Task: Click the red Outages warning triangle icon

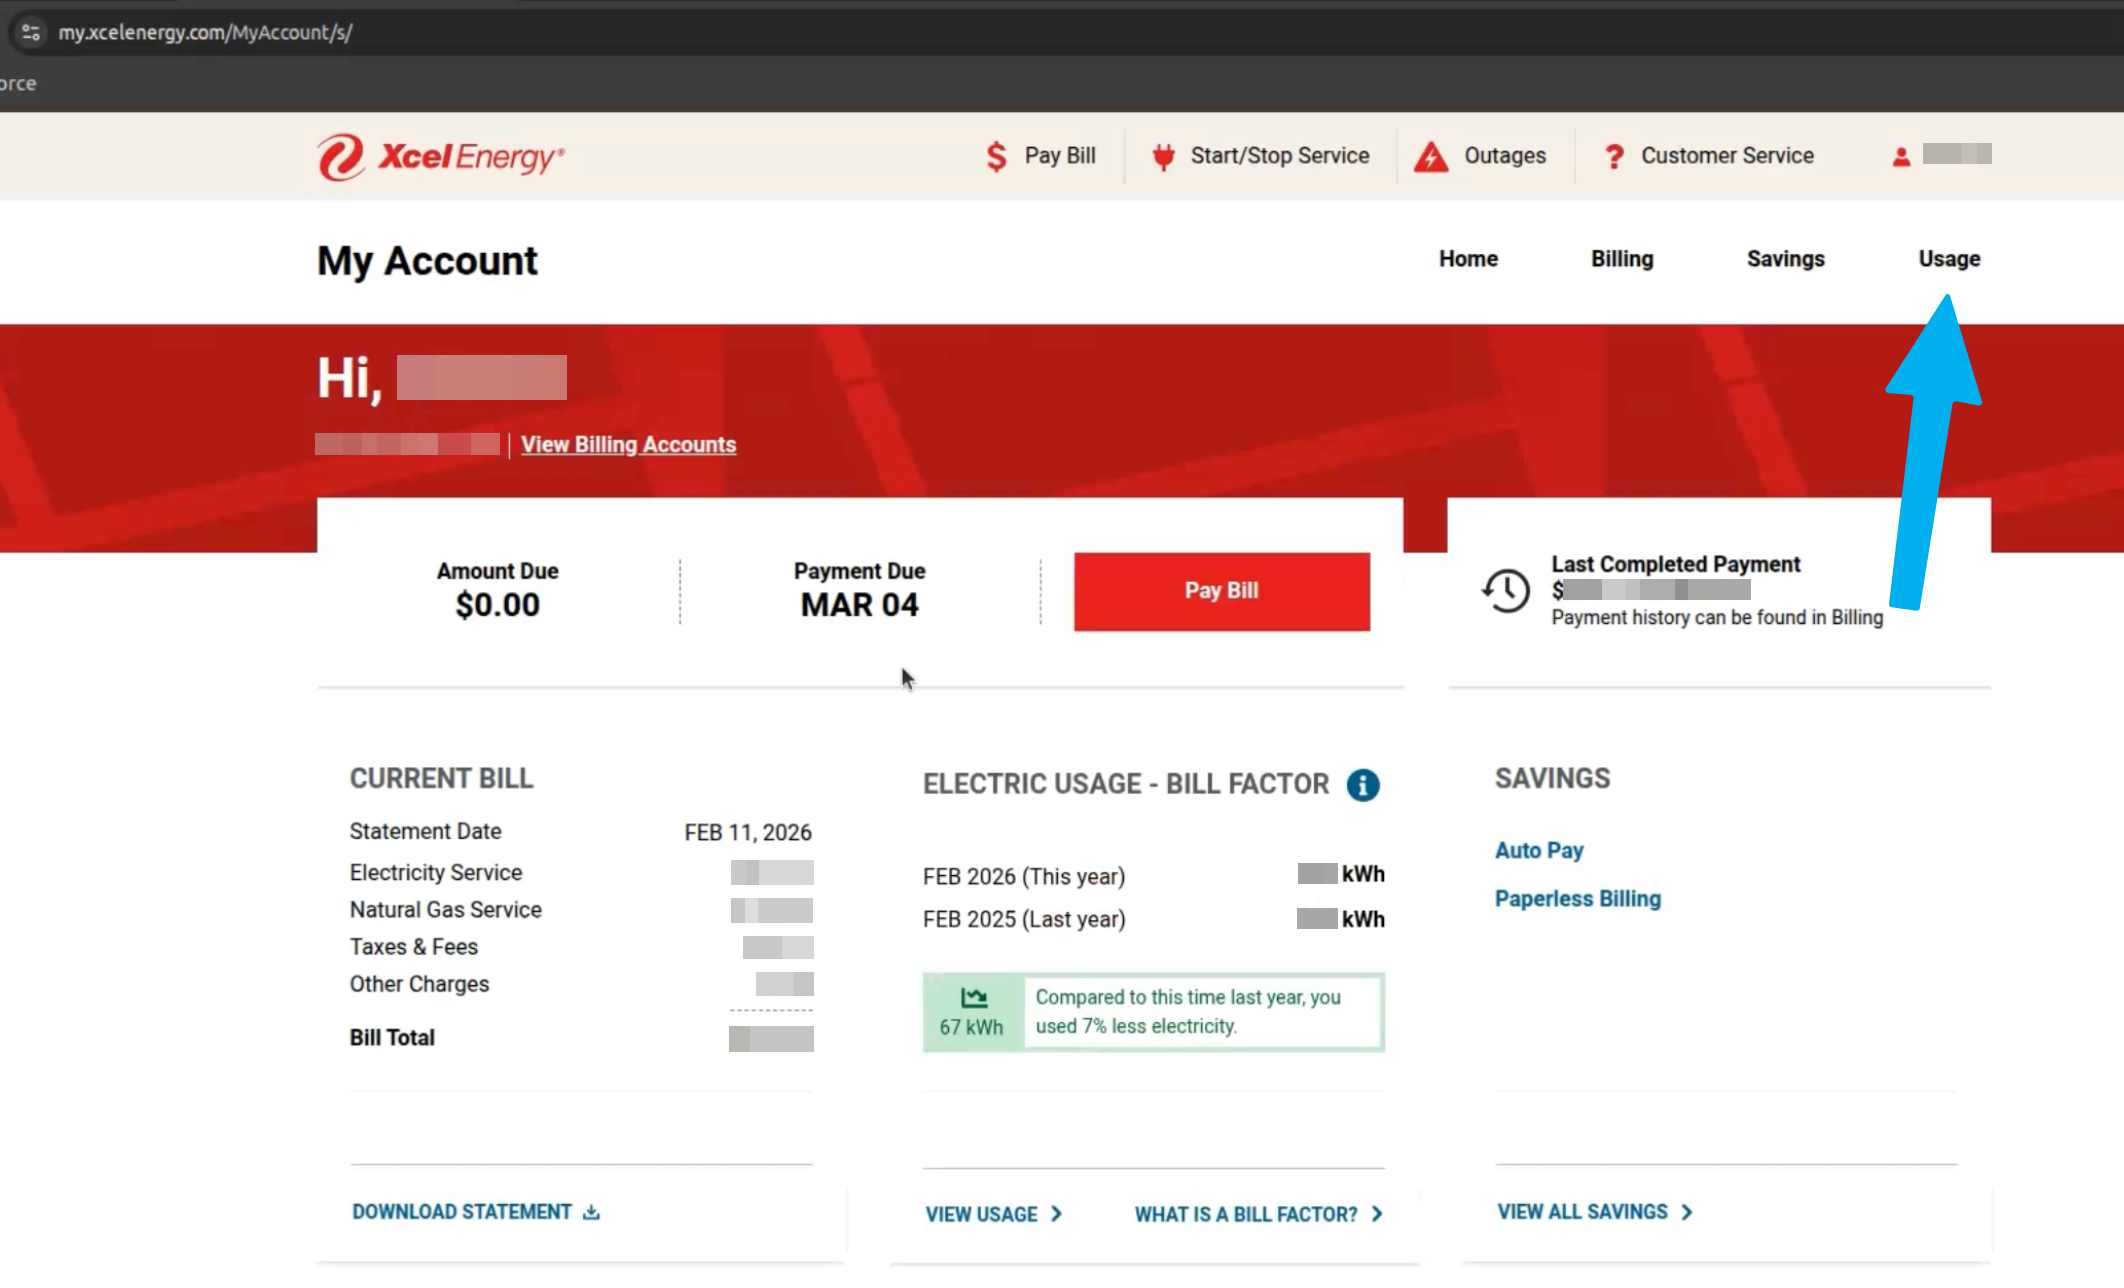Action: point(1431,157)
